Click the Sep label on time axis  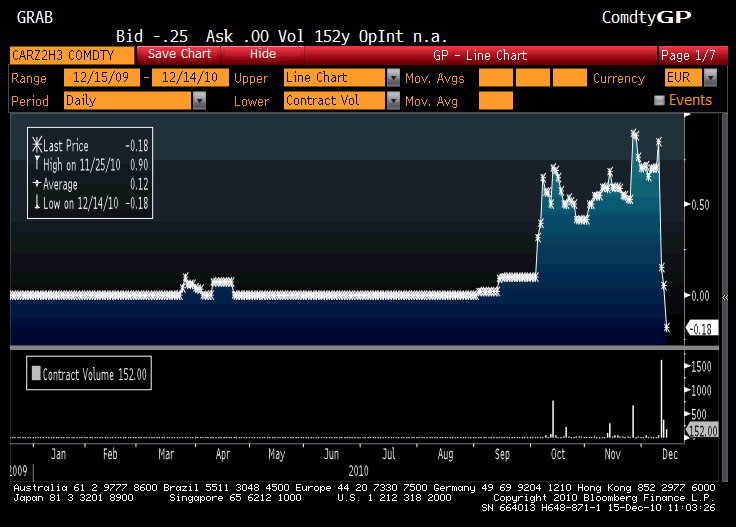pyautogui.click(x=502, y=454)
